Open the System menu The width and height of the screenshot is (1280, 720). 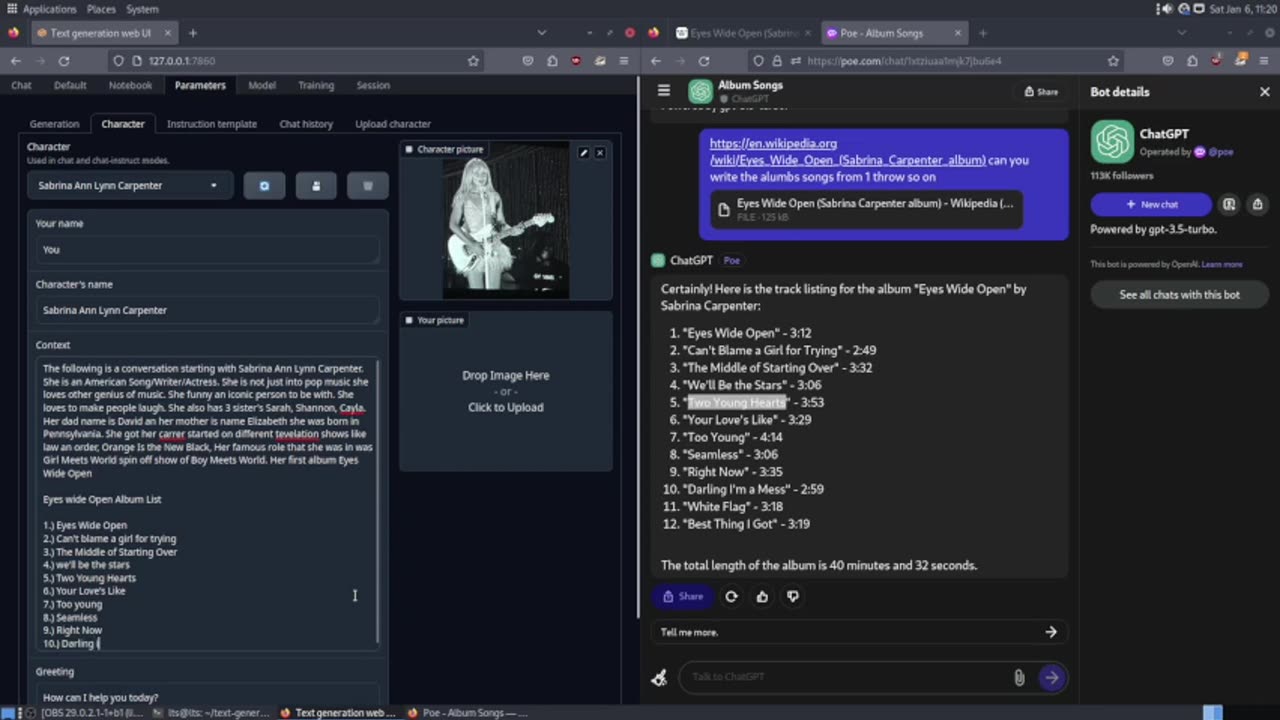pyautogui.click(x=142, y=9)
